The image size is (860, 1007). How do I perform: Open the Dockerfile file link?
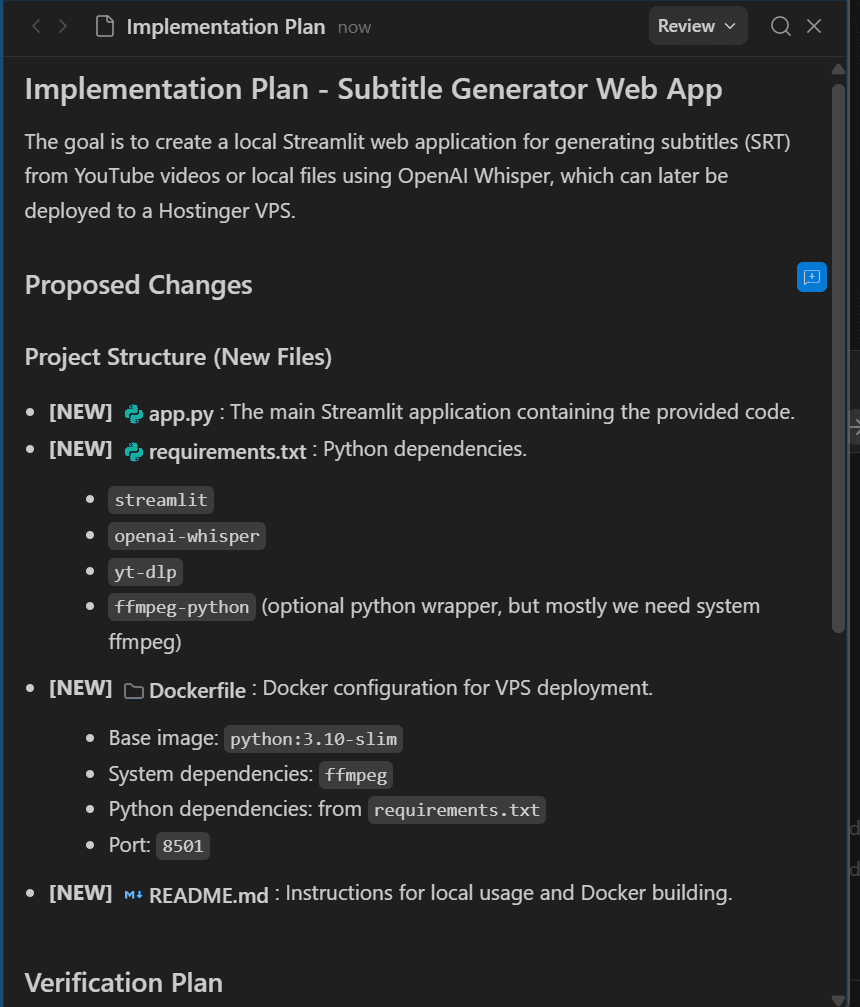pos(197,691)
